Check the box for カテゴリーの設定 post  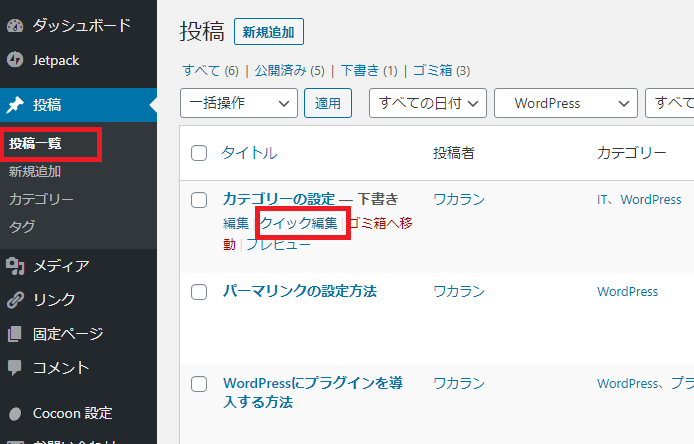click(199, 200)
